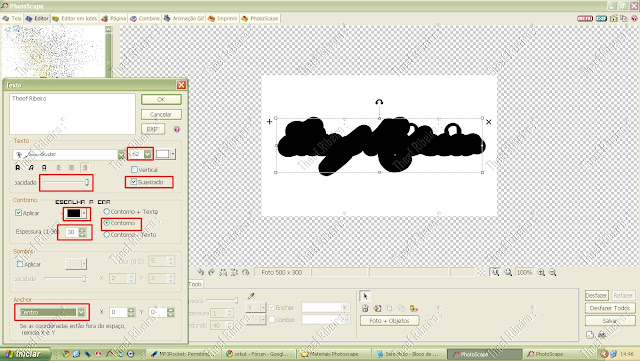Image resolution: width=640 pixels, height=361 pixels.
Task: Click the bold text style icon
Action: 18,167
